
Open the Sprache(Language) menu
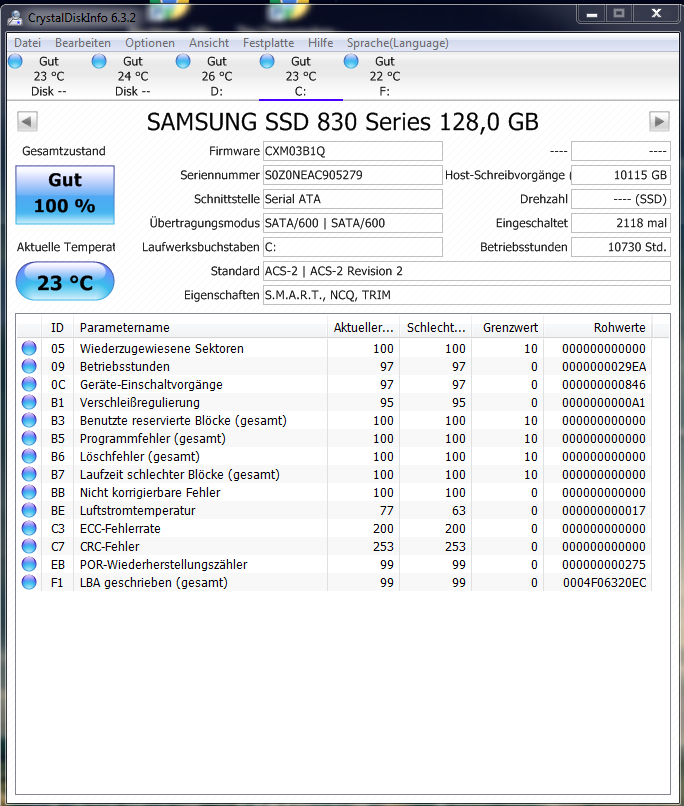pos(397,43)
